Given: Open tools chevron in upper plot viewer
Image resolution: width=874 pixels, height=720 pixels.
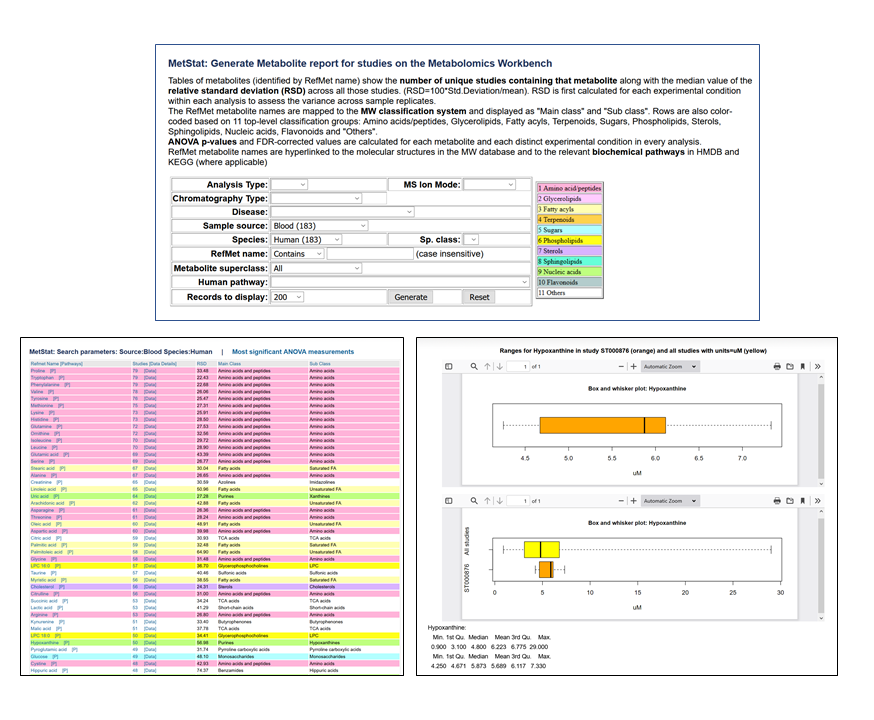Looking at the screenshot, I should [818, 367].
